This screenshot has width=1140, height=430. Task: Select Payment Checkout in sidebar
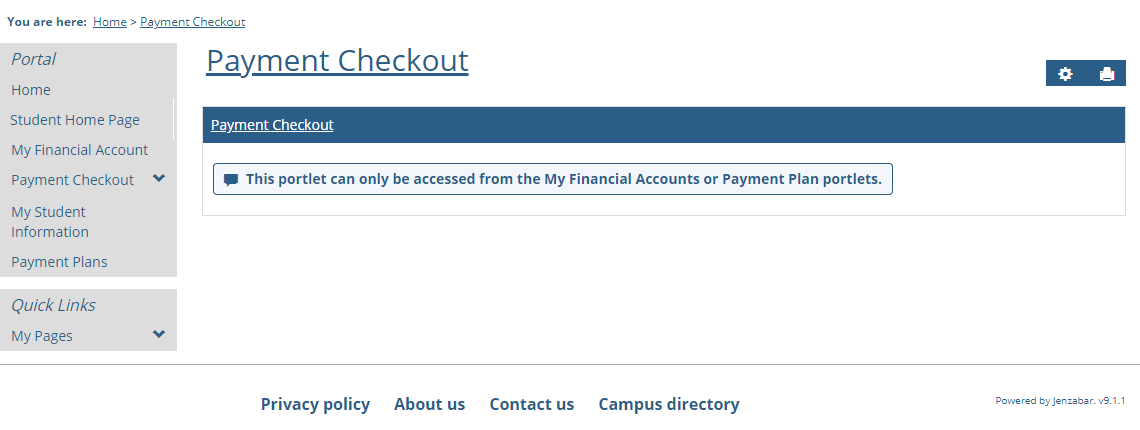(x=72, y=180)
